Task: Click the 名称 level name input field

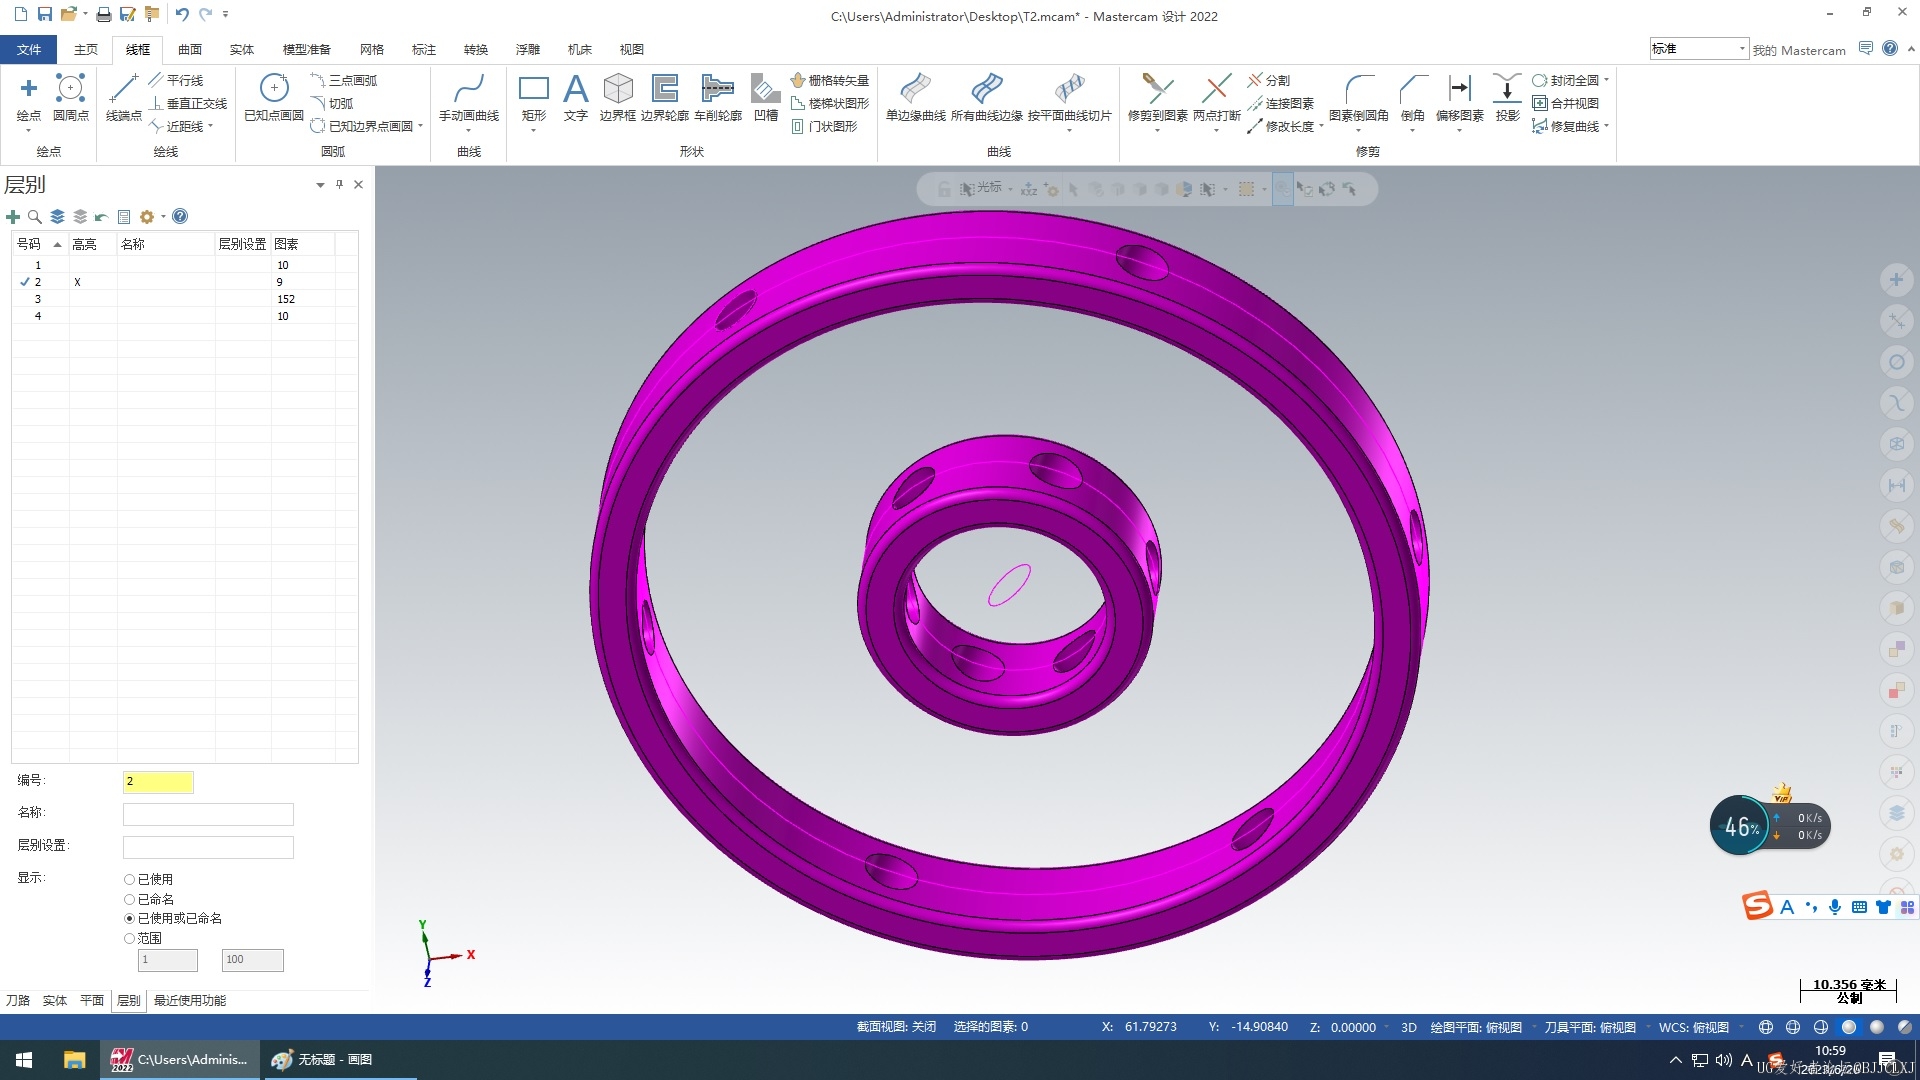Action: tap(208, 814)
